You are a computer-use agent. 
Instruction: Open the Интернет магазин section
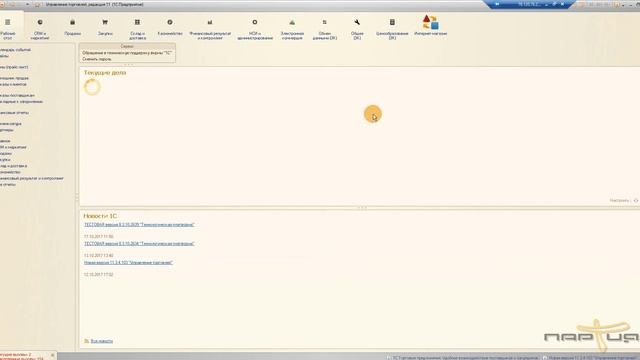point(431,26)
